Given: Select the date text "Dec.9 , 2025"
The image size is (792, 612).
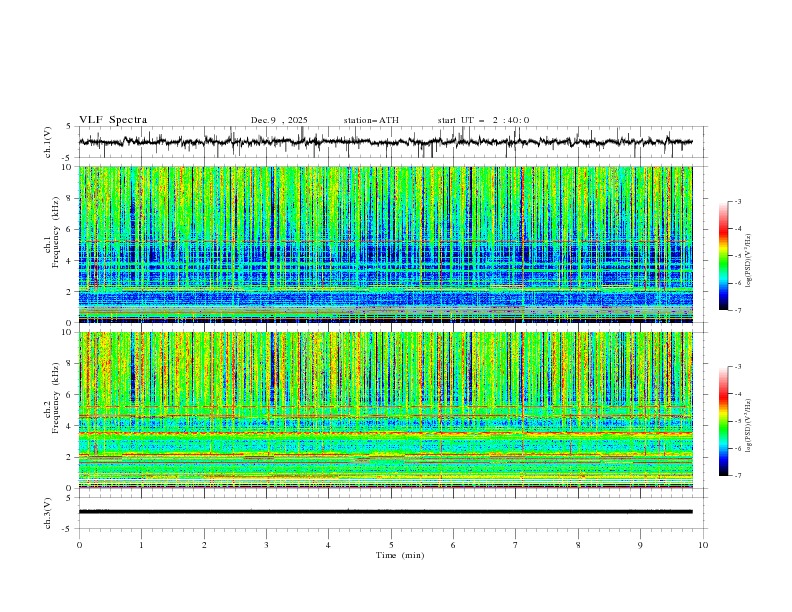Looking at the screenshot, I should click(279, 120).
